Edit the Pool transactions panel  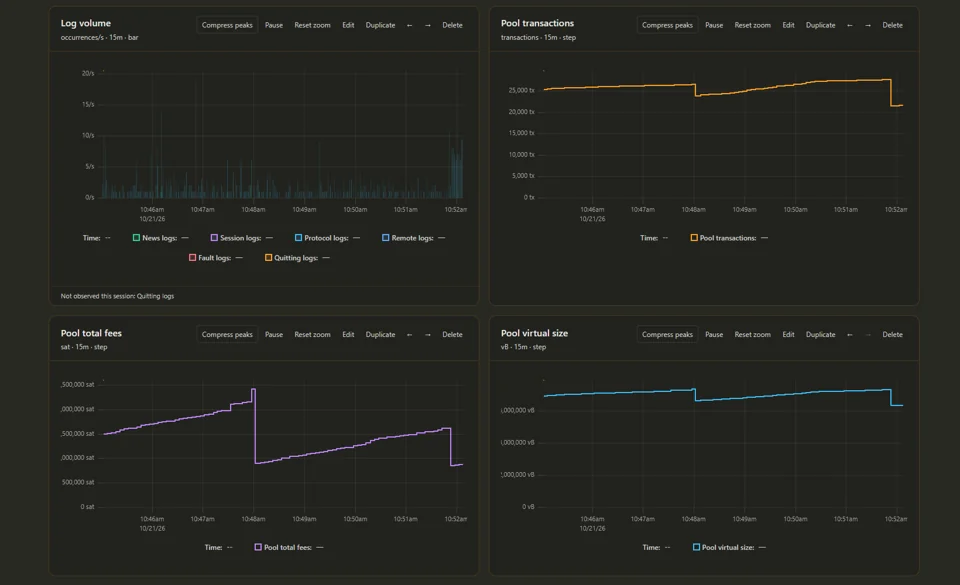(x=789, y=25)
